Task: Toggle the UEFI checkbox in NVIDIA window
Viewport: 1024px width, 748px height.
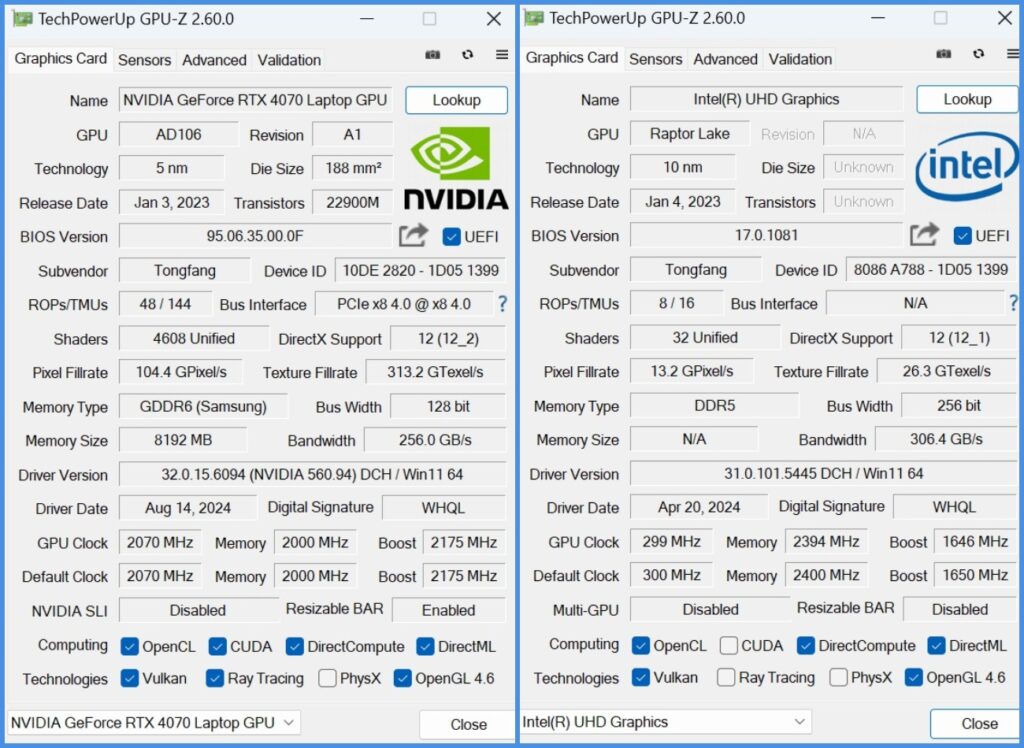Action: (452, 237)
